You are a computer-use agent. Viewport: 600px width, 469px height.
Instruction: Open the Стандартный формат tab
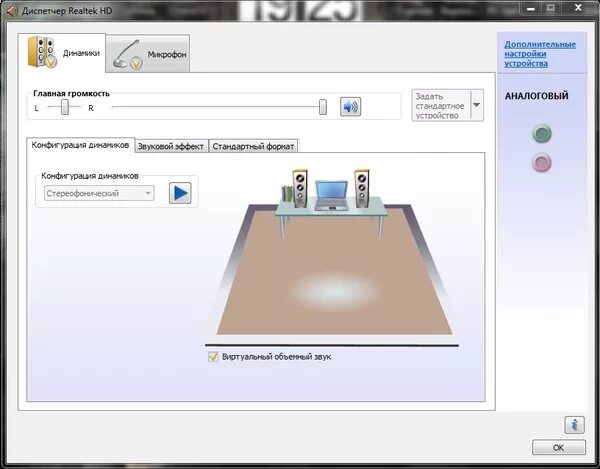[253, 146]
